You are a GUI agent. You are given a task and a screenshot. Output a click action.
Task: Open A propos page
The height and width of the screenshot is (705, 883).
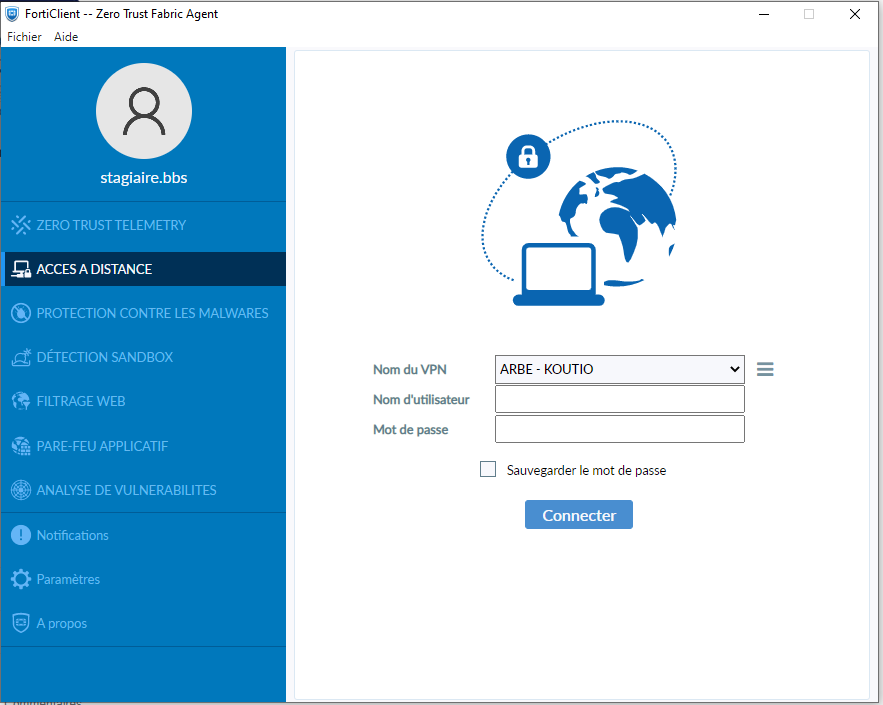point(143,623)
